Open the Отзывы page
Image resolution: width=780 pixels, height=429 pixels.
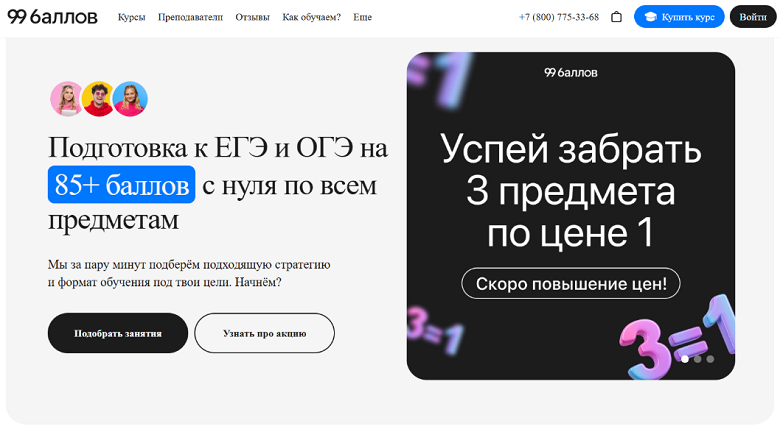tap(253, 17)
